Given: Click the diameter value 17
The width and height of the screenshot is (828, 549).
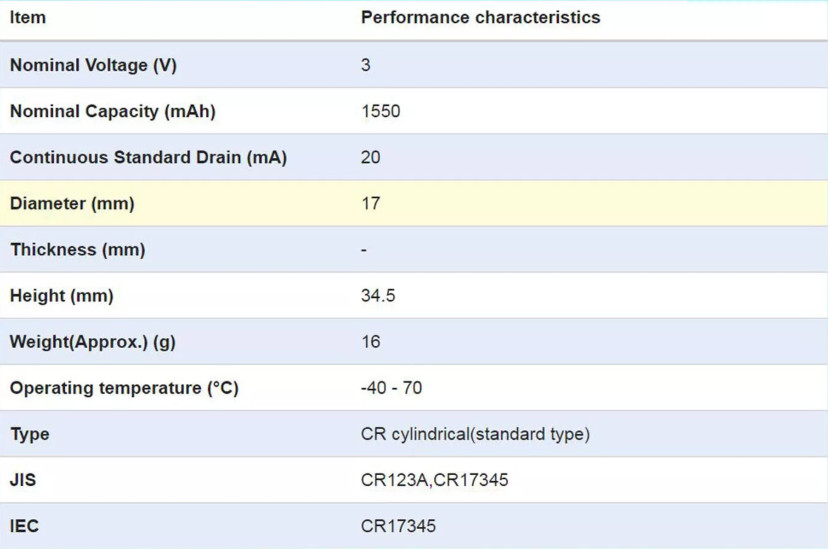Looking at the screenshot, I should coord(371,203).
